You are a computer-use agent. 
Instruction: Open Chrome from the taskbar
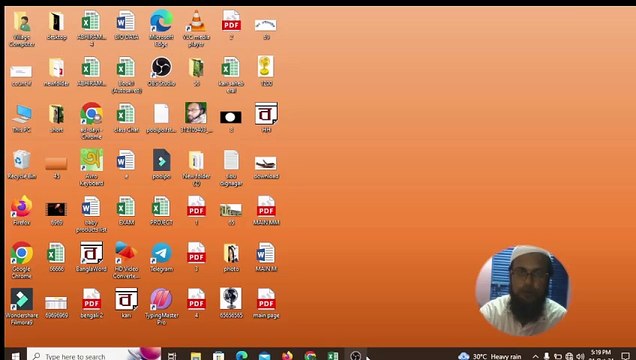point(310,356)
